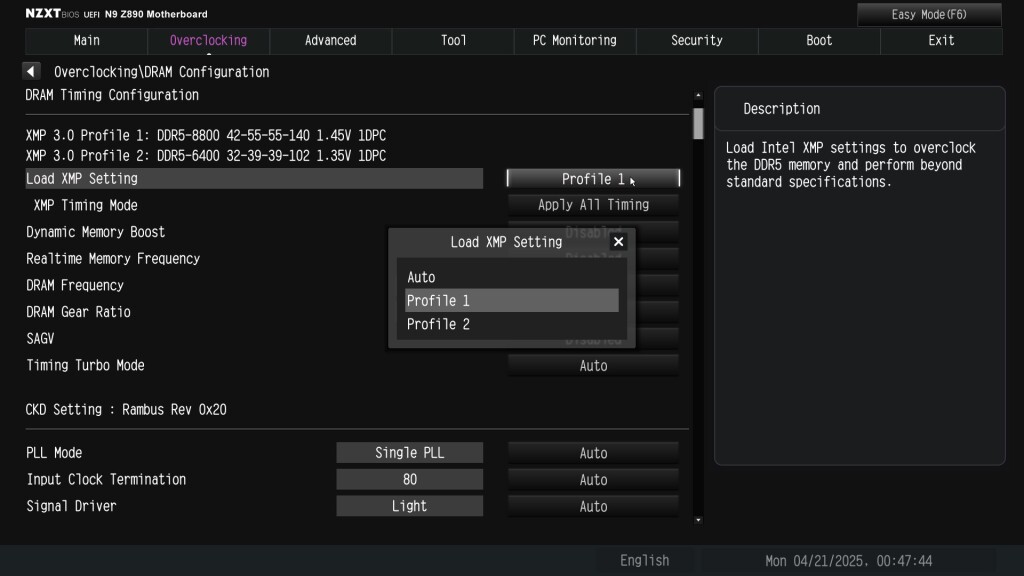Click the vertical scrollbar thumb

pos(698,123)
